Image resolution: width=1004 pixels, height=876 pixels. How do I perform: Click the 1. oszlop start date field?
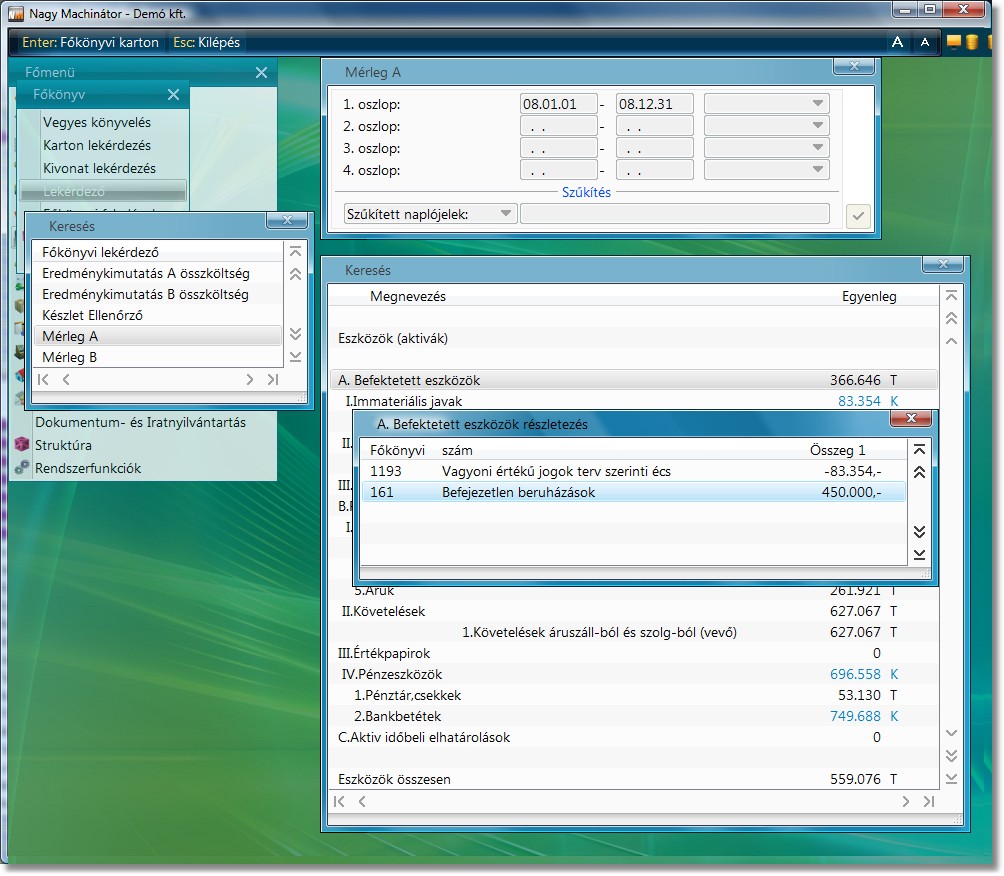(558, 104)
